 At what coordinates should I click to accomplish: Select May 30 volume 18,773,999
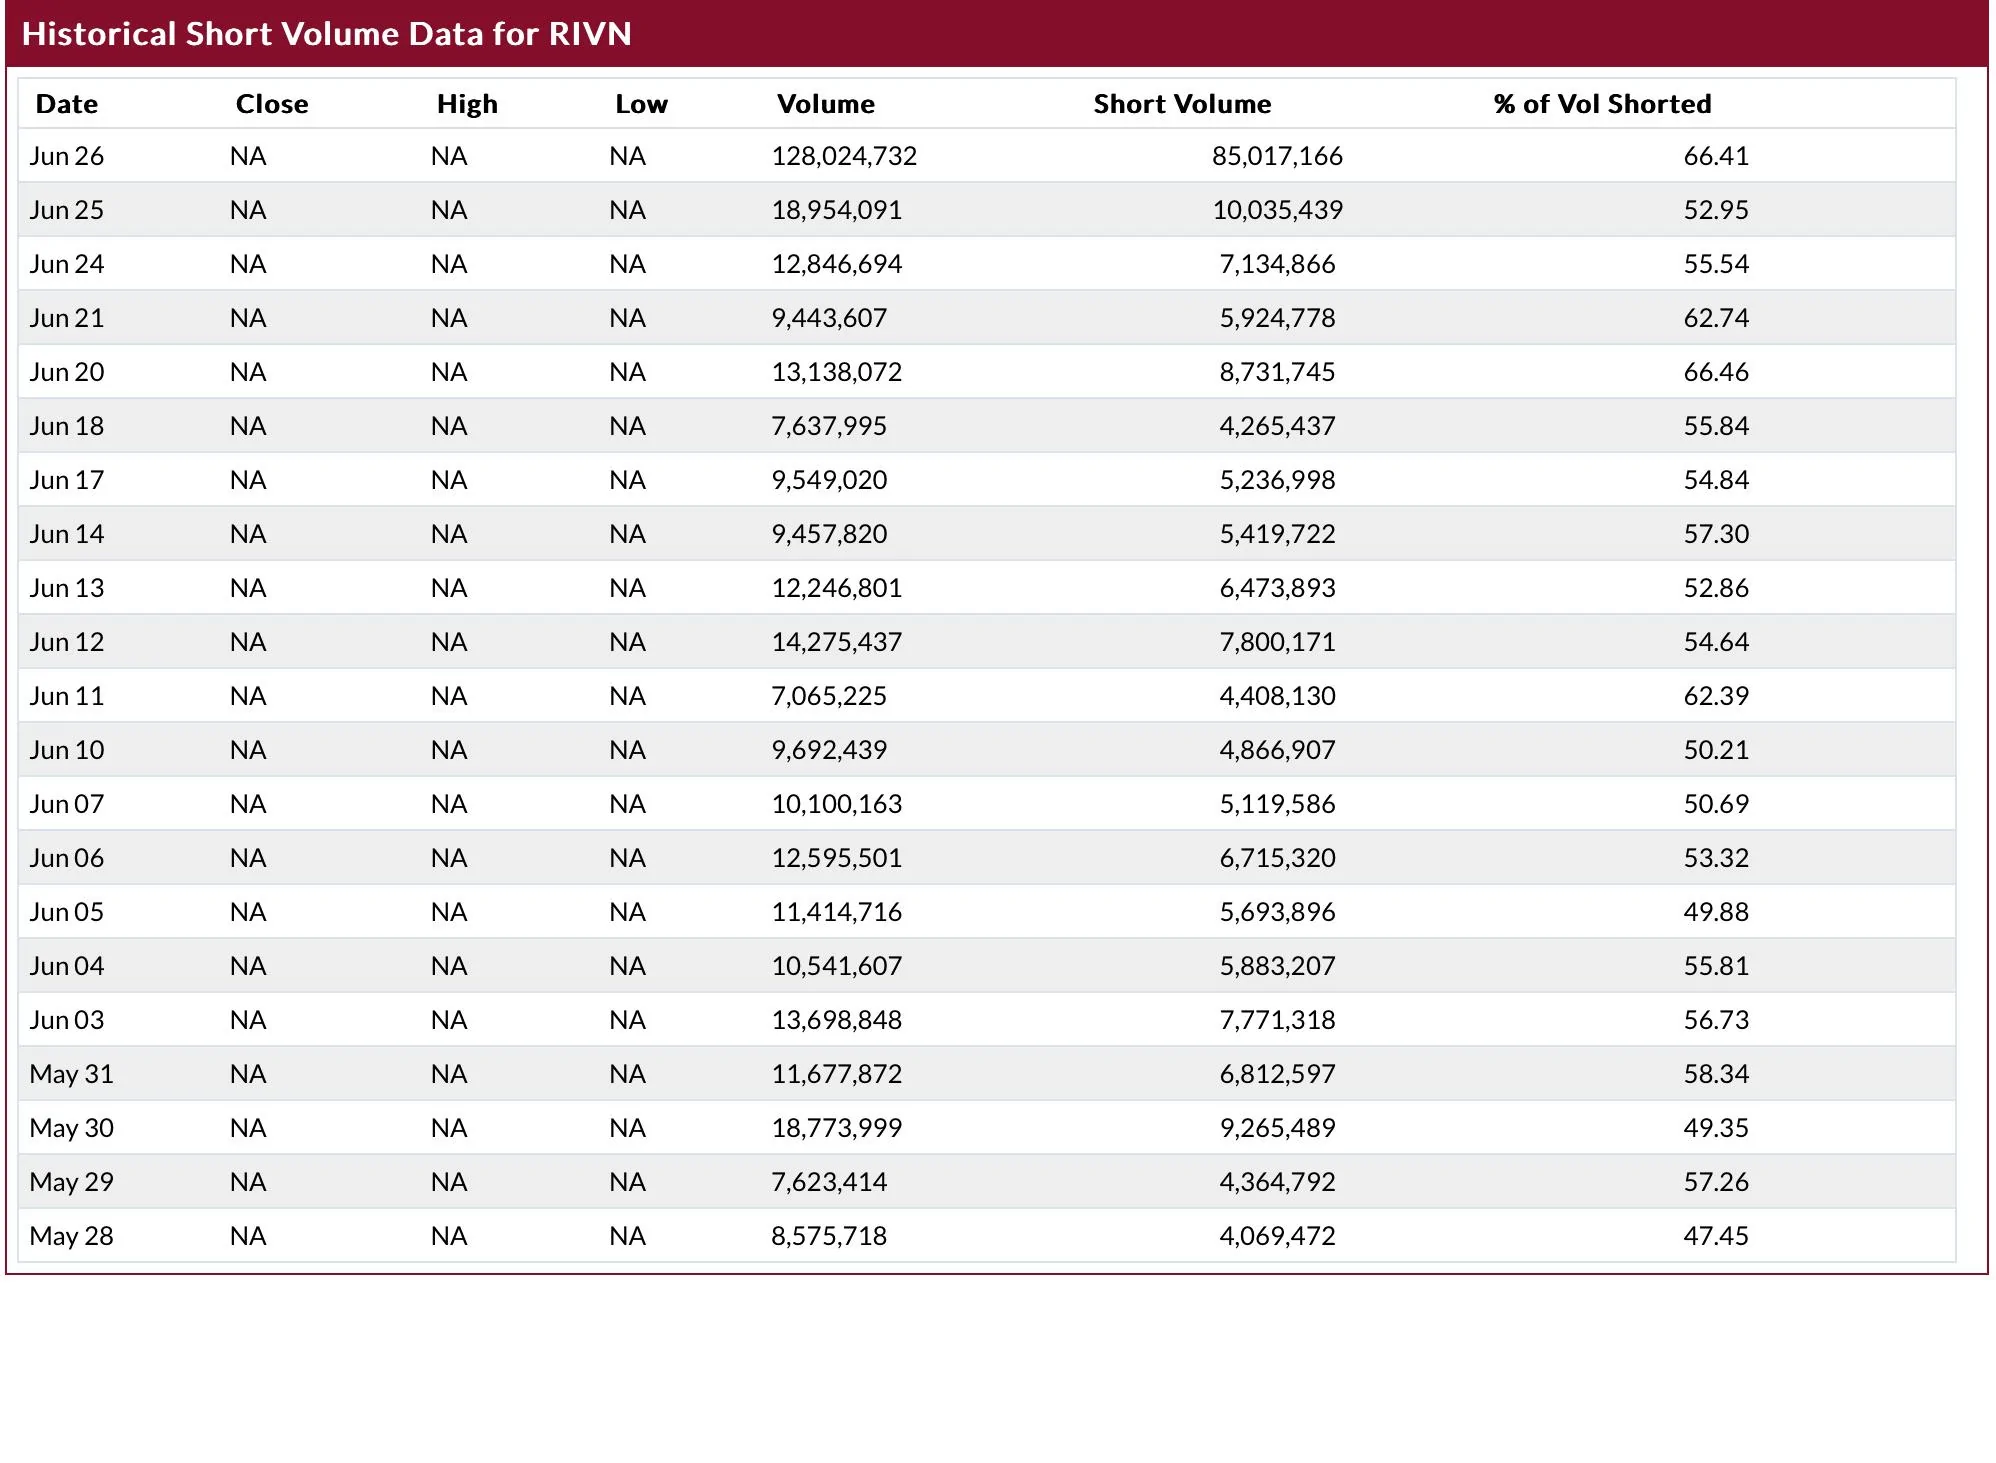tap(836, 1128)
